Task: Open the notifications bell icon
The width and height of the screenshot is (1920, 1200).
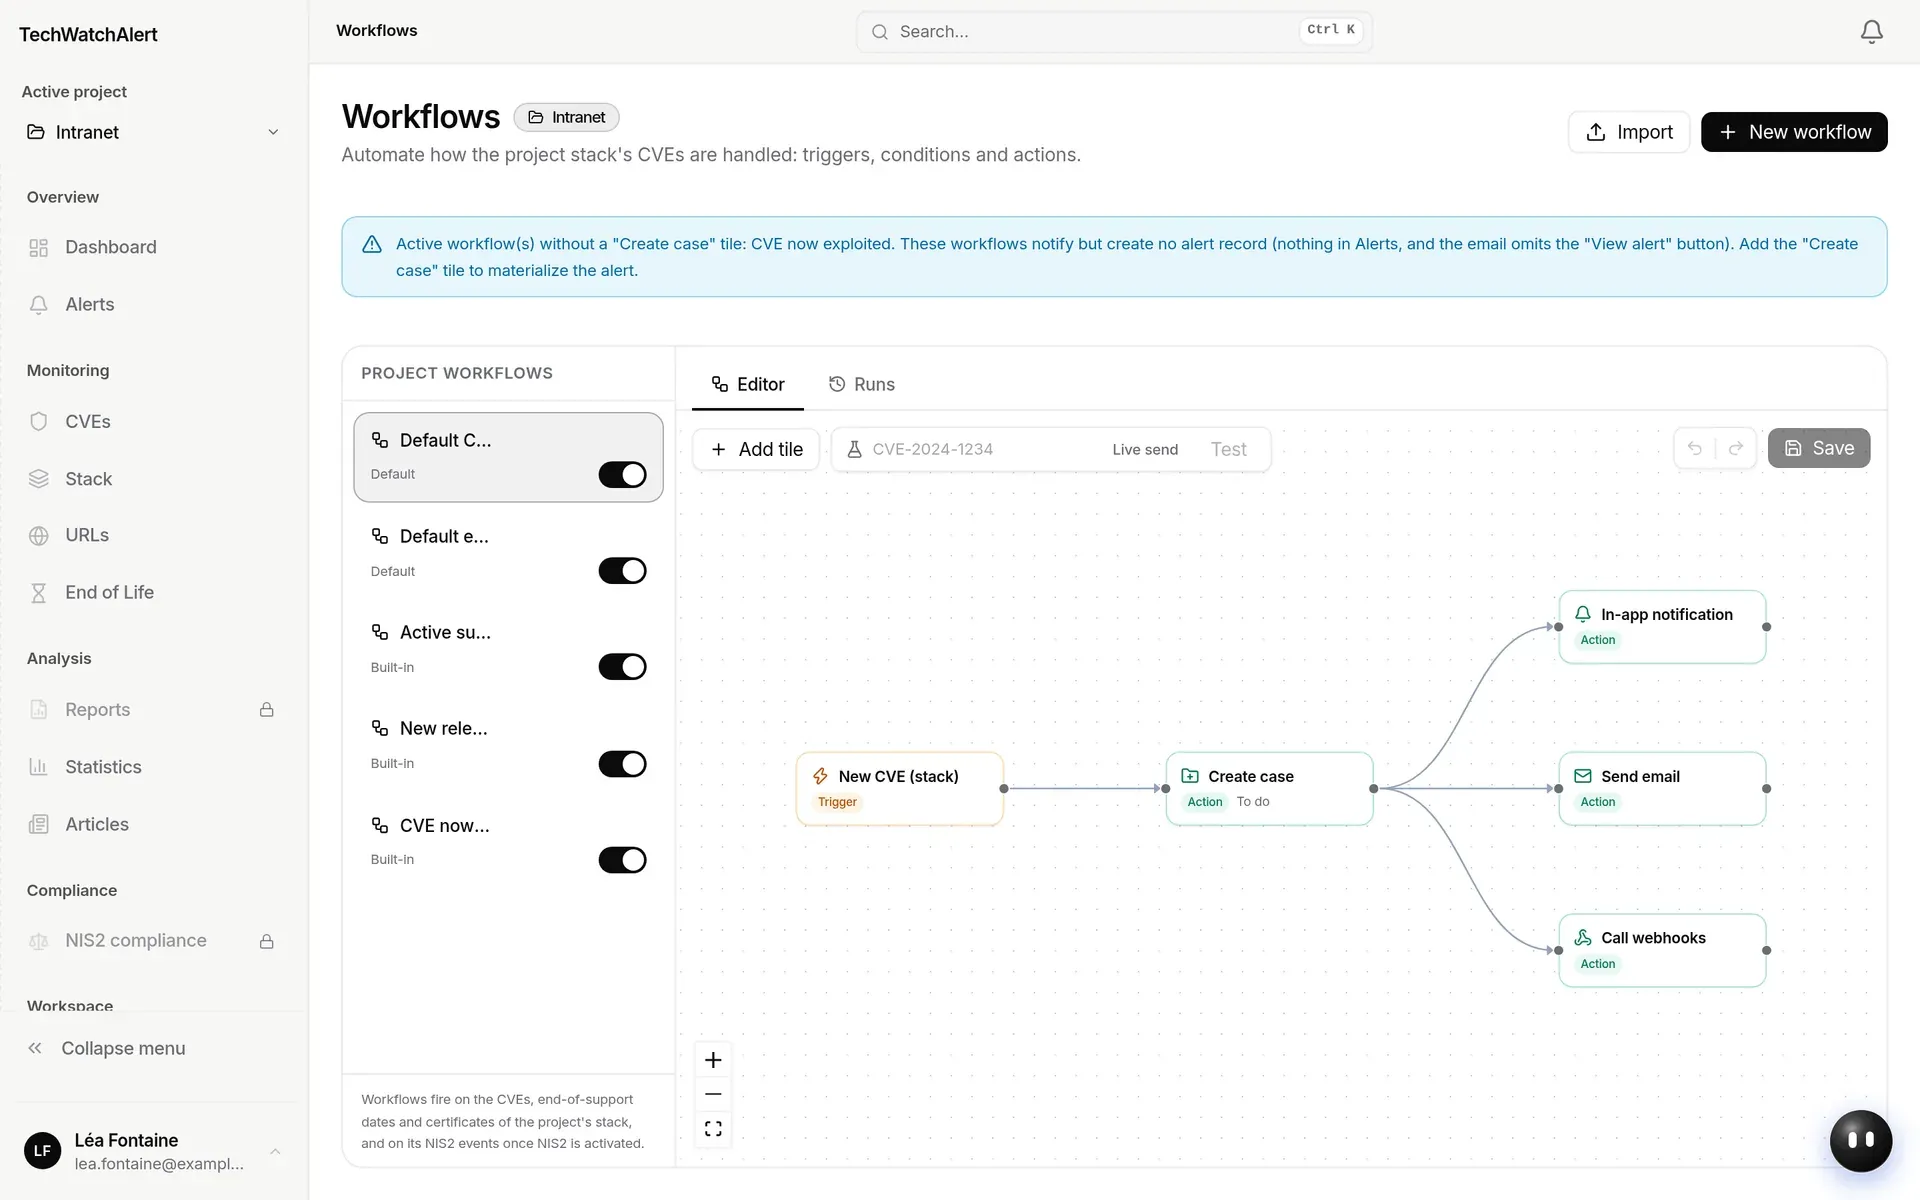Action: [x=1871, y=32]
